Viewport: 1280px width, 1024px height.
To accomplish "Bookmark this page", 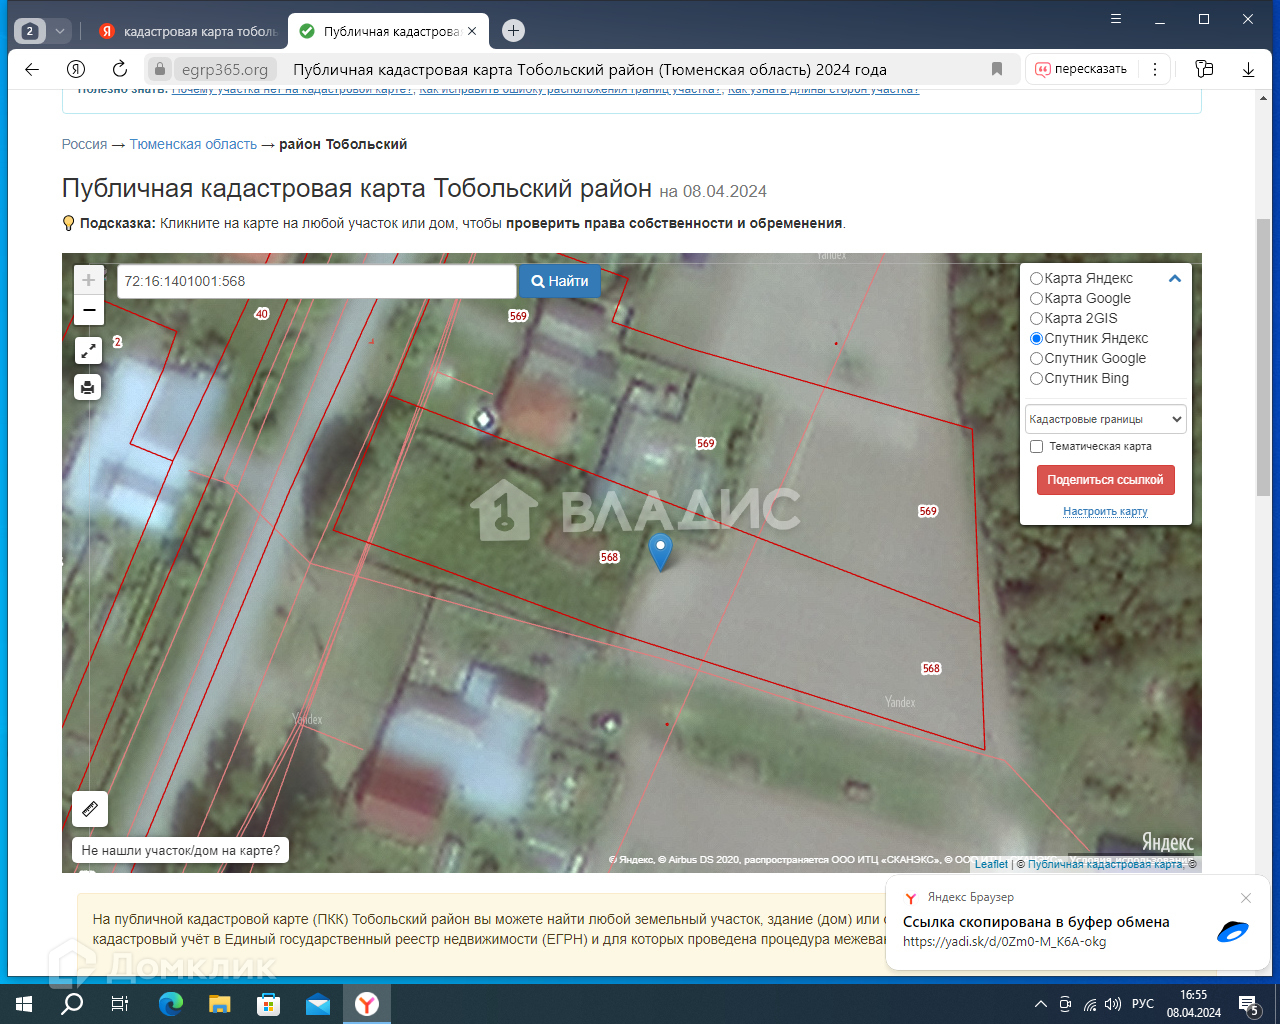I will coord(997,69).
